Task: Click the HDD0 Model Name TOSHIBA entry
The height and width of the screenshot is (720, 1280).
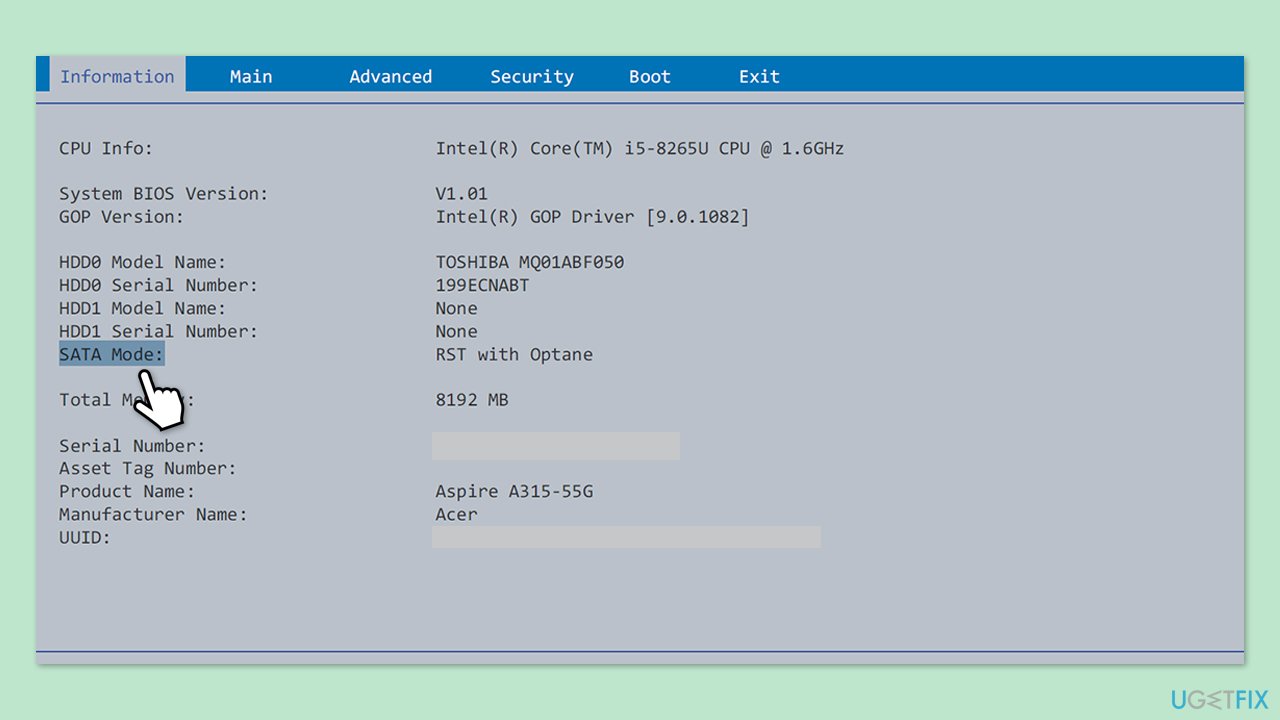Action: pyautogui.click(x=529, y=262)
